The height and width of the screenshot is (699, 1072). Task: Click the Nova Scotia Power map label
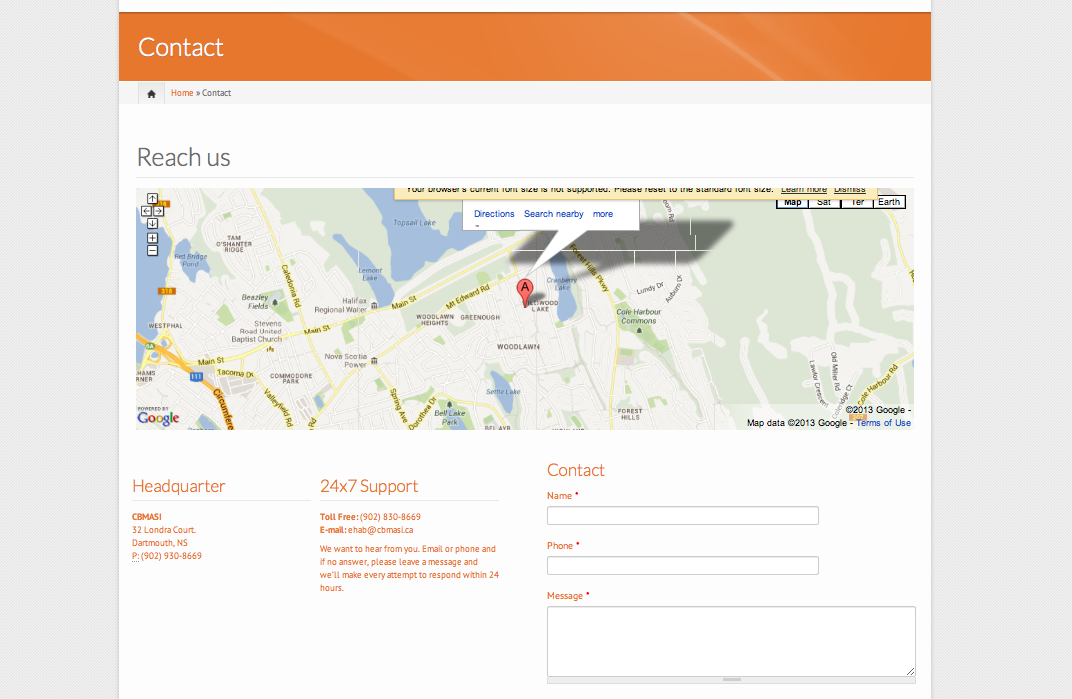(x=345, y=360)
